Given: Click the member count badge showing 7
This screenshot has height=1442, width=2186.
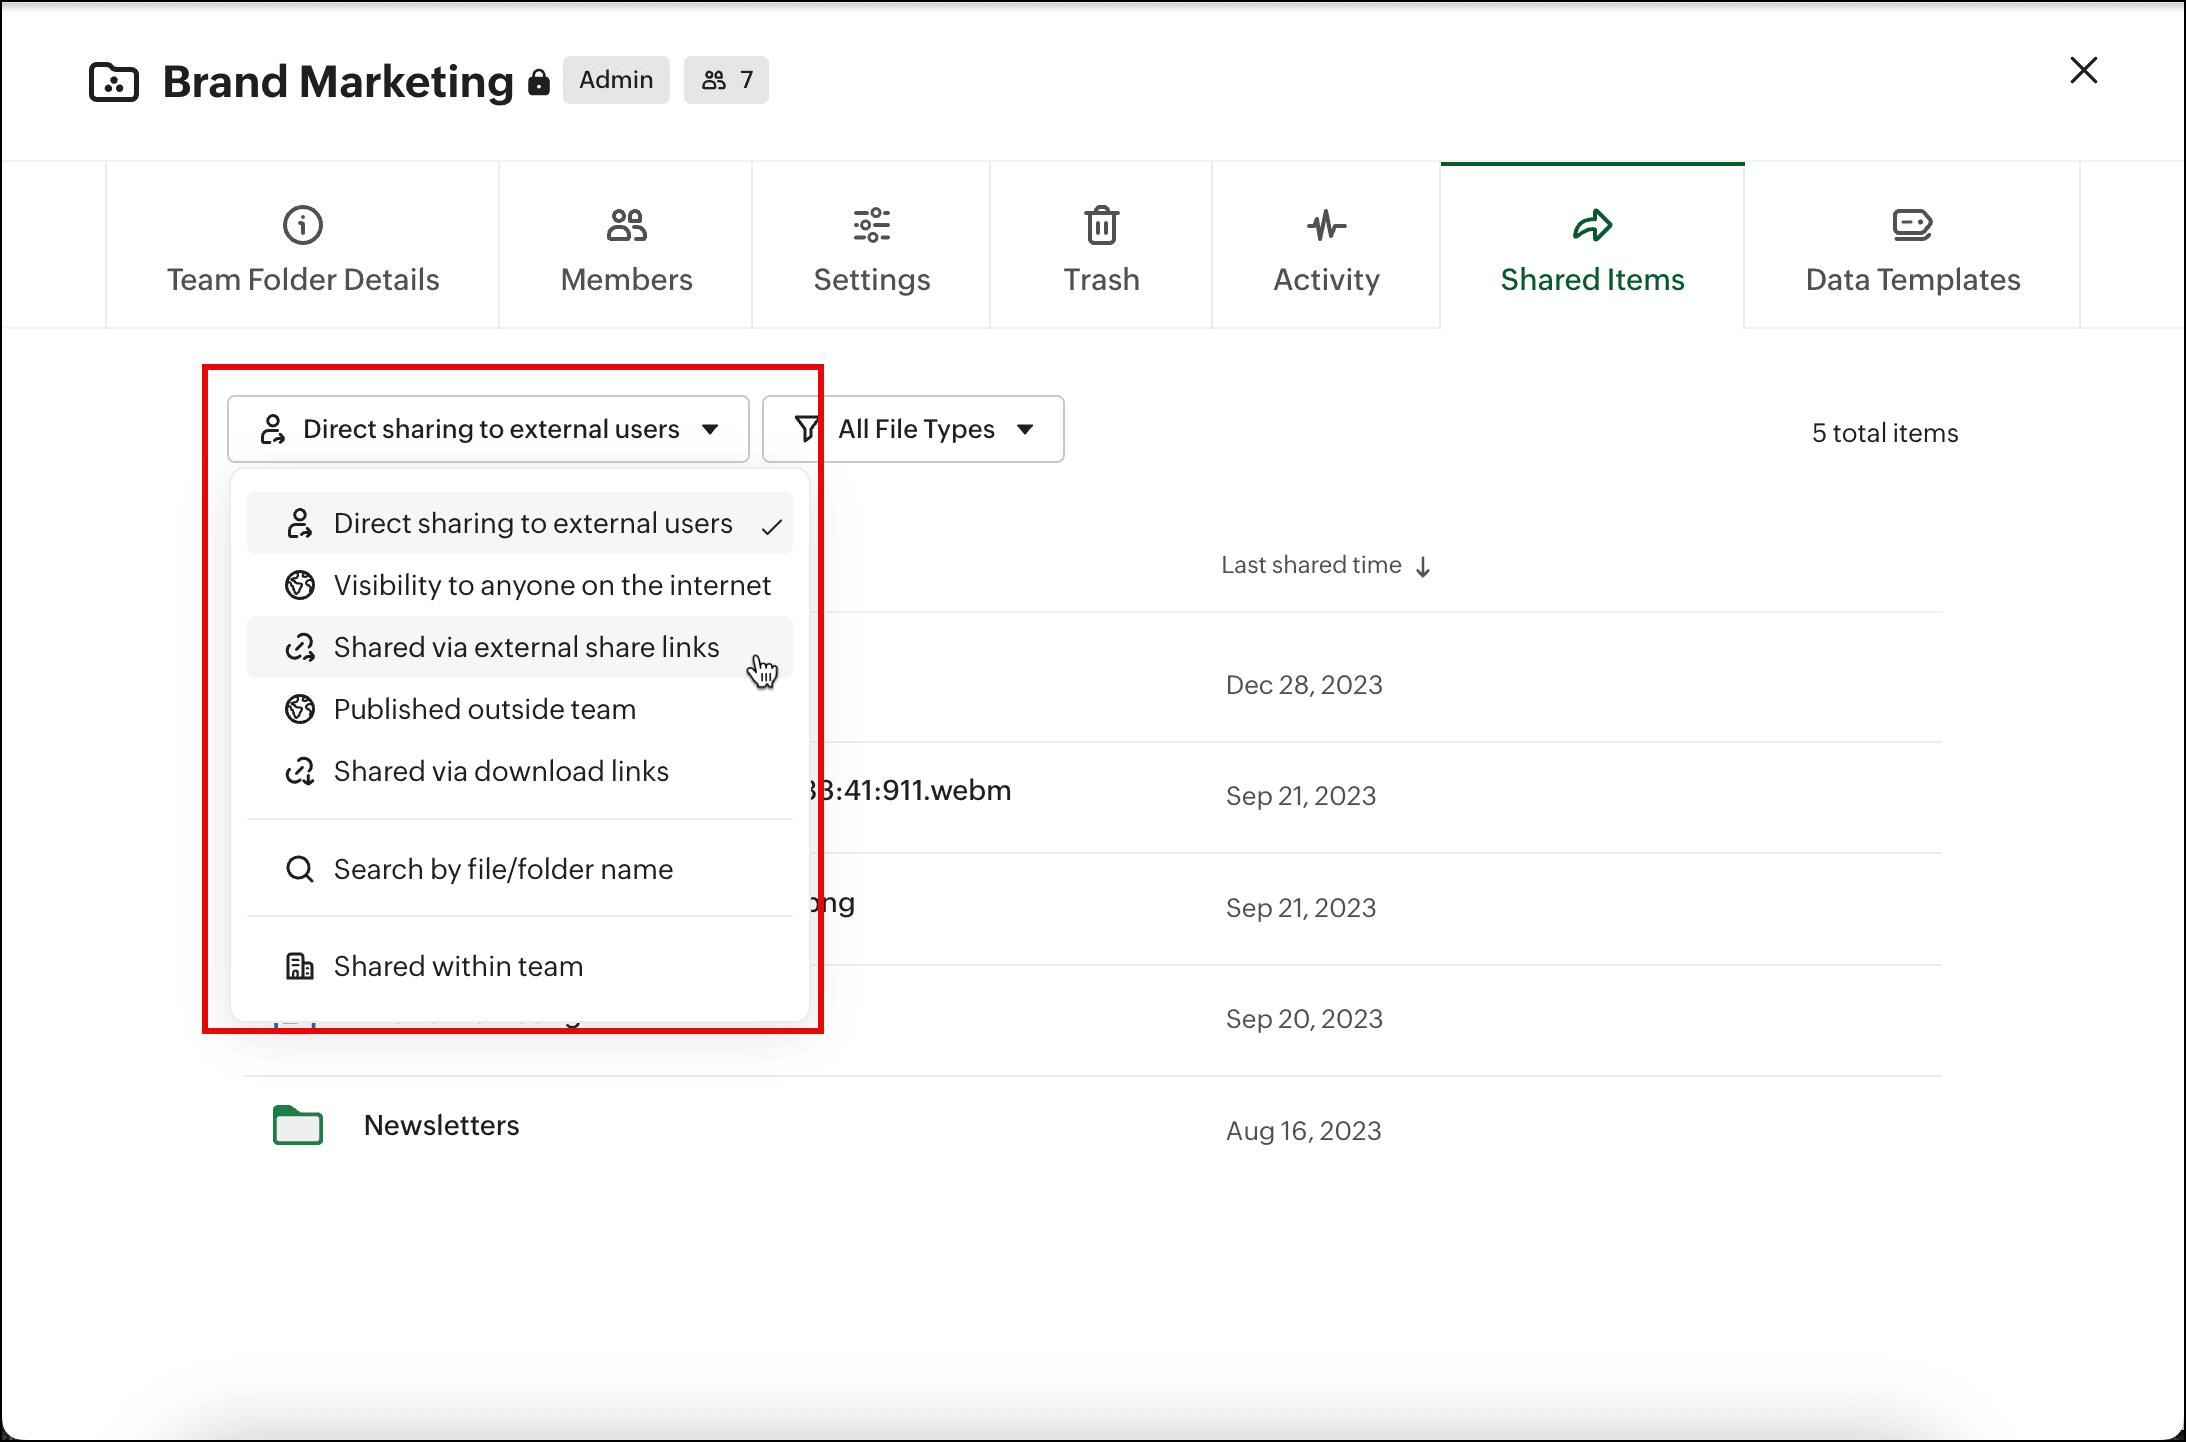Looking at the screenshot, I should [x=726, y=80].
